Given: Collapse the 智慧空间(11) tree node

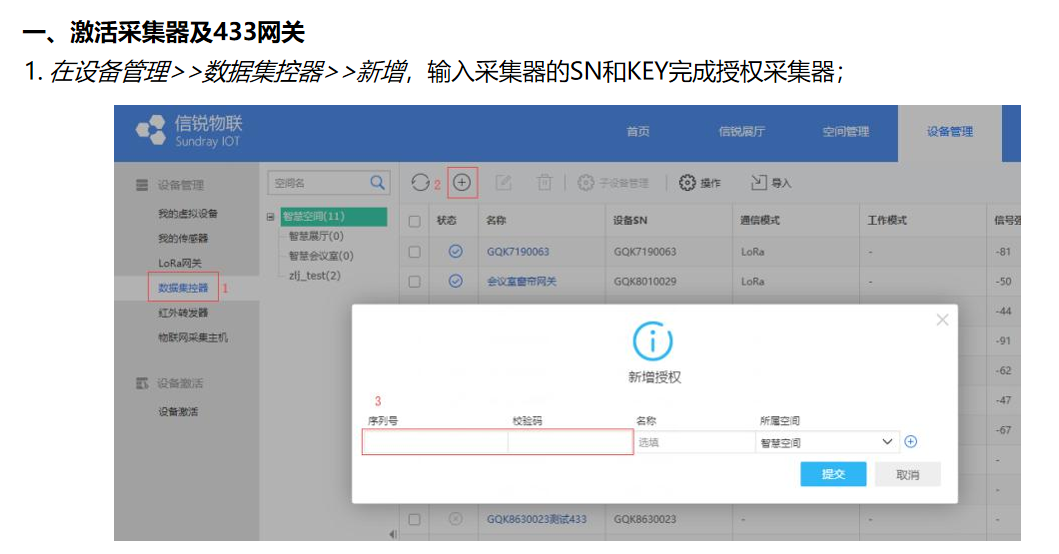Looking at the screenshot, I should (270, 217).
